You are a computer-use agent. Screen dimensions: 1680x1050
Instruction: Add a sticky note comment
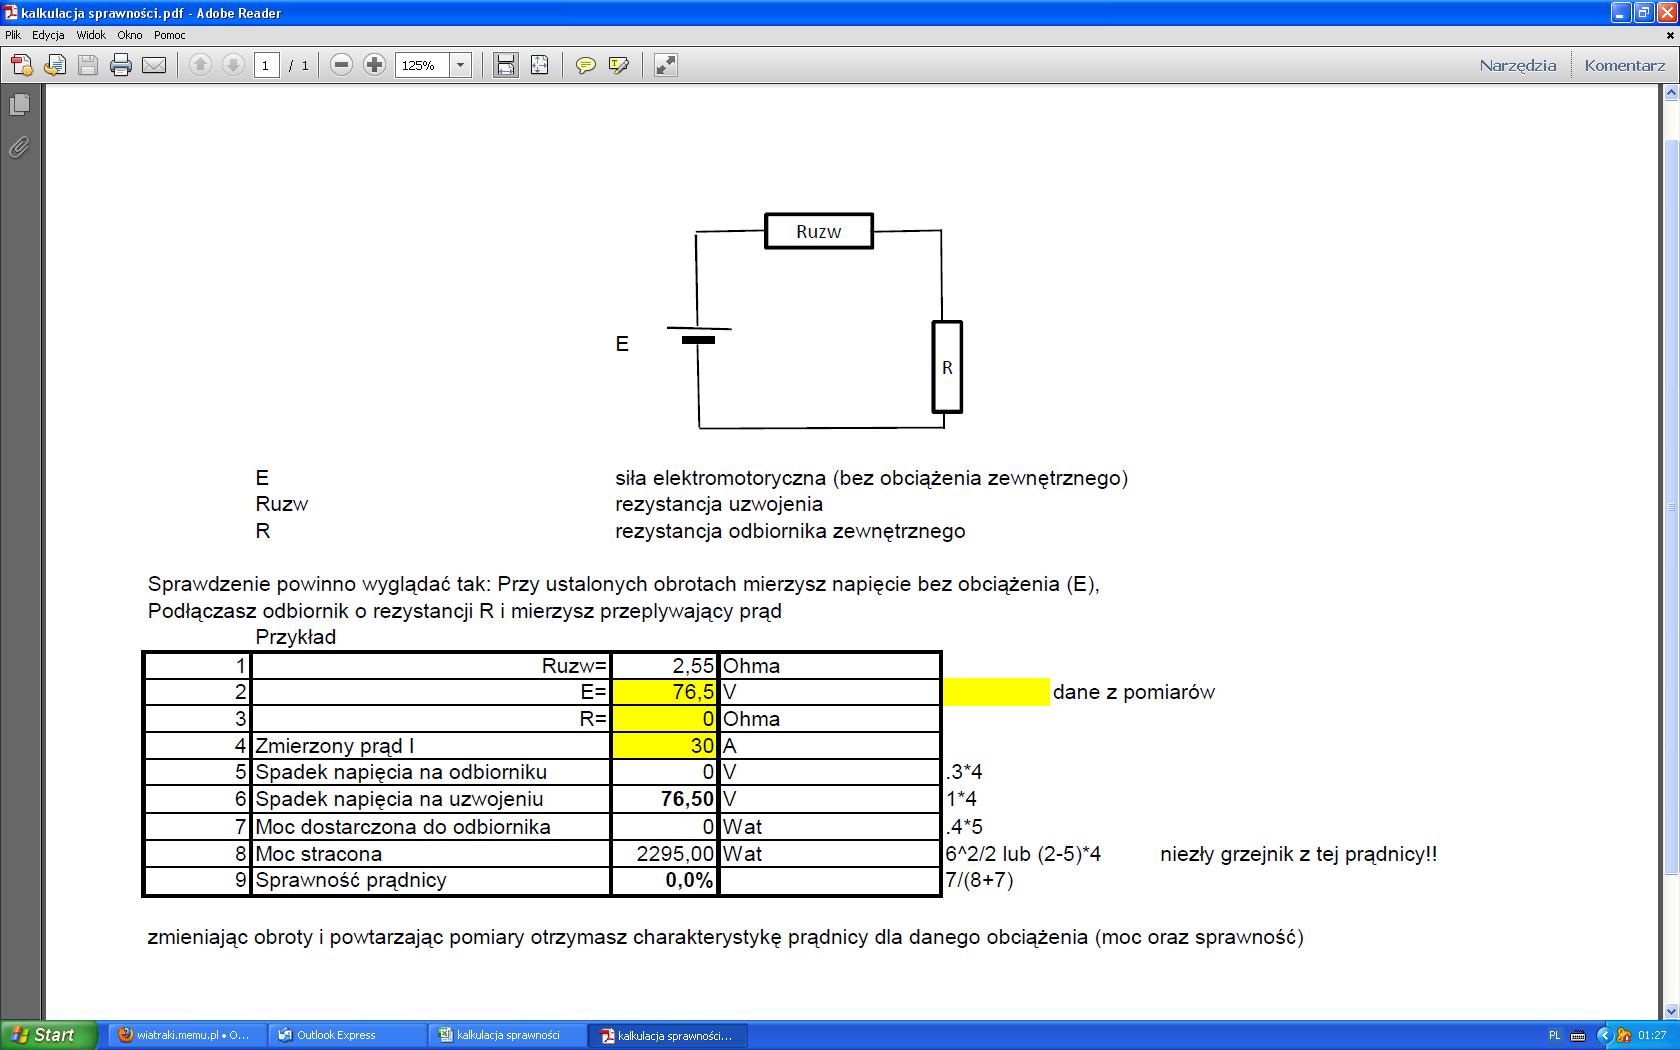(x=586, y=66)
